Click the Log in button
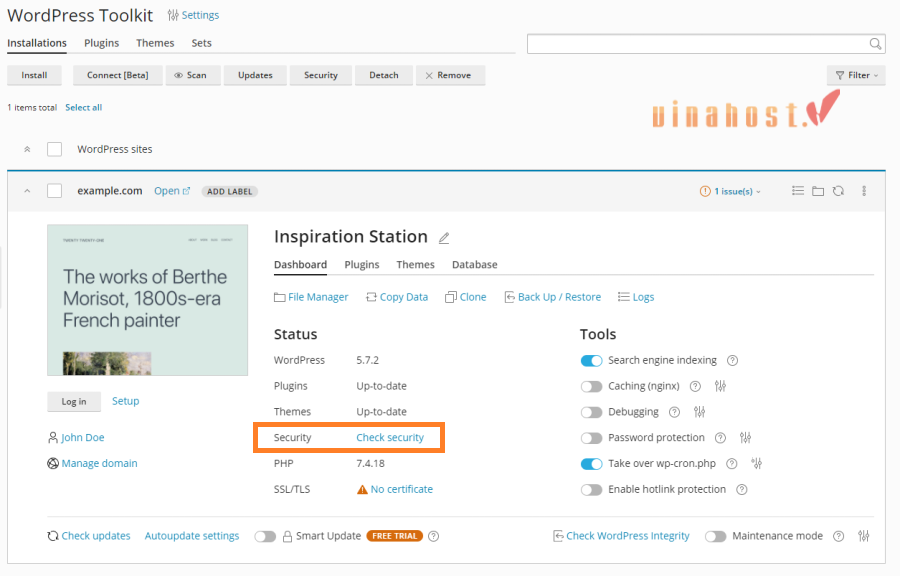Screen dimensions: 900x576 [x=74, y=402]
